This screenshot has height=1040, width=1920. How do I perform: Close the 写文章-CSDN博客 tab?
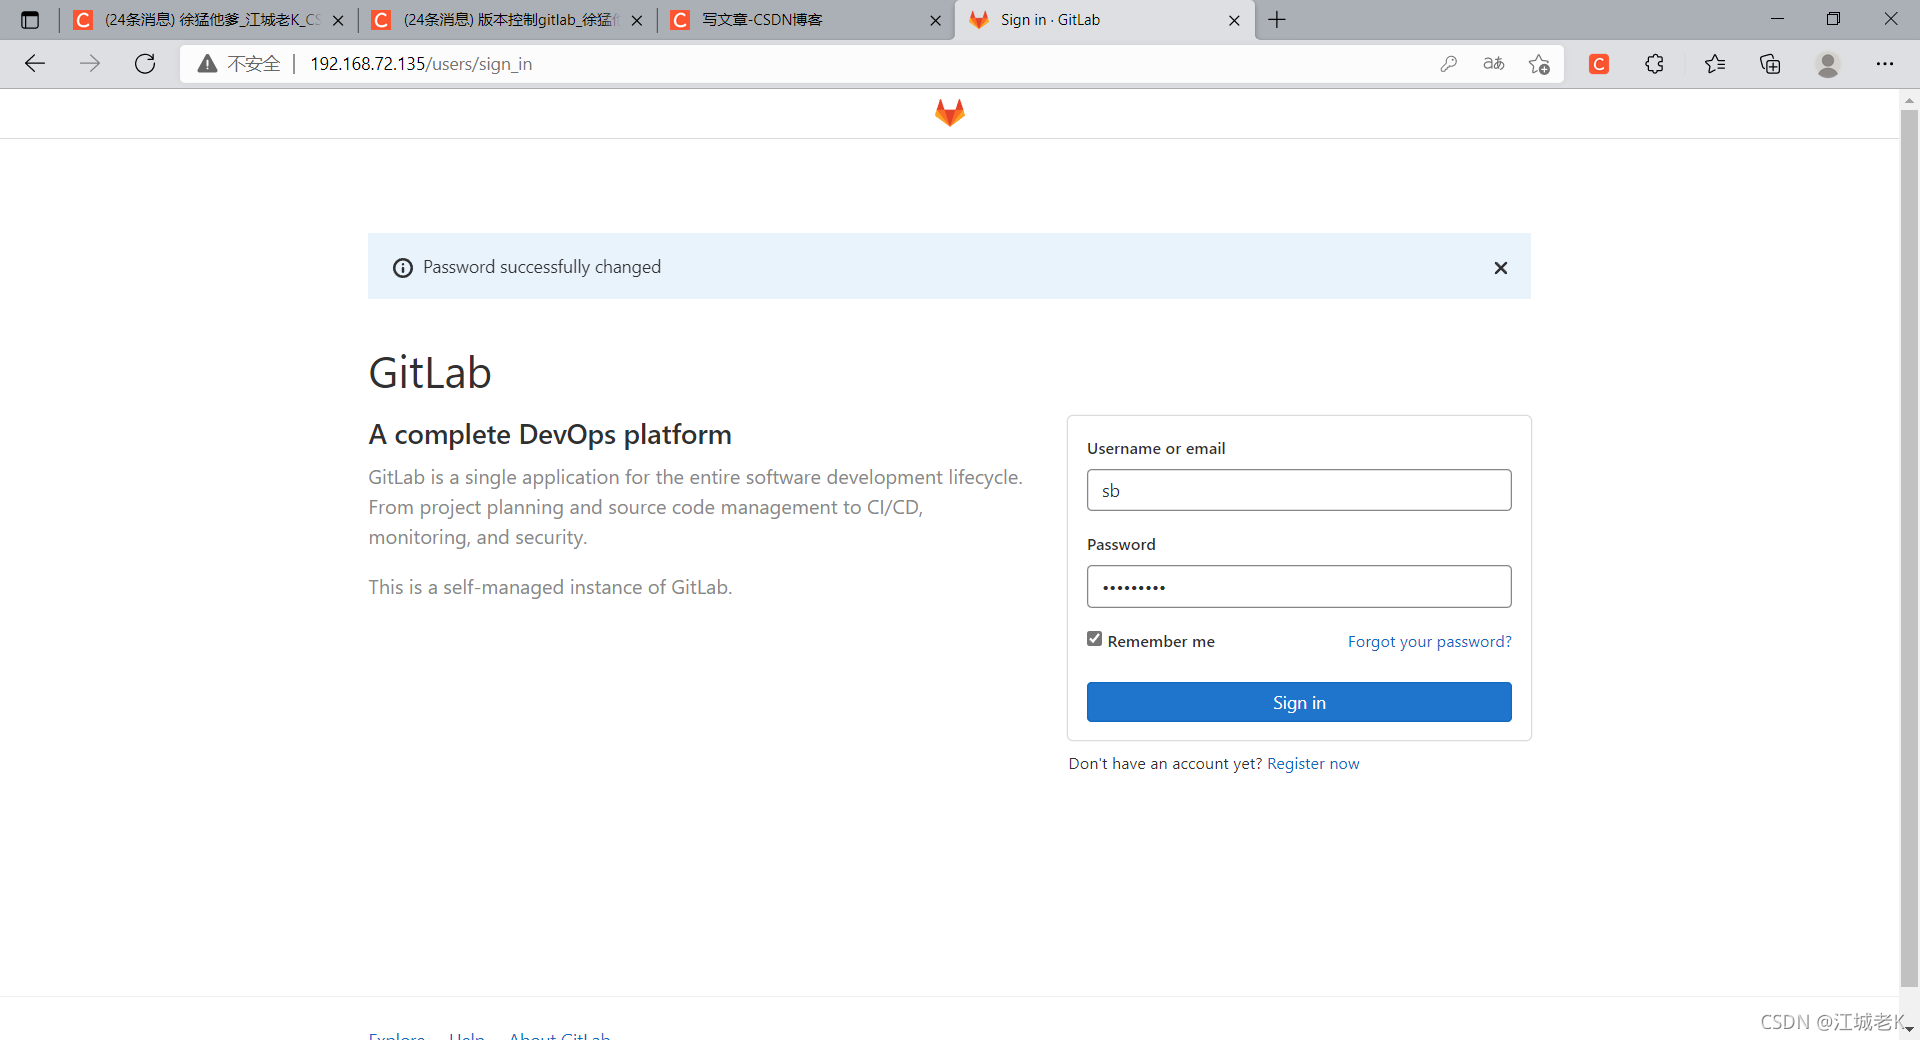tap(935, 20)
